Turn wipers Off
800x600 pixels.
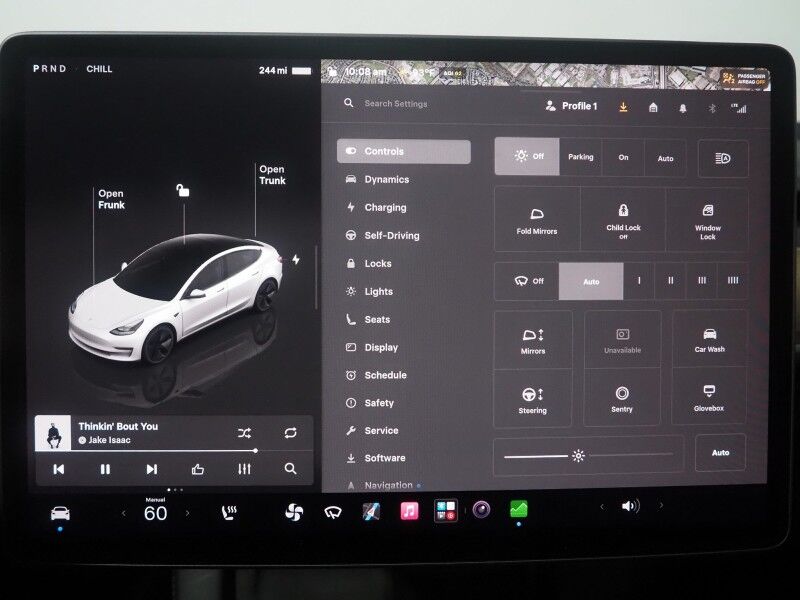[x=528, y=281]
